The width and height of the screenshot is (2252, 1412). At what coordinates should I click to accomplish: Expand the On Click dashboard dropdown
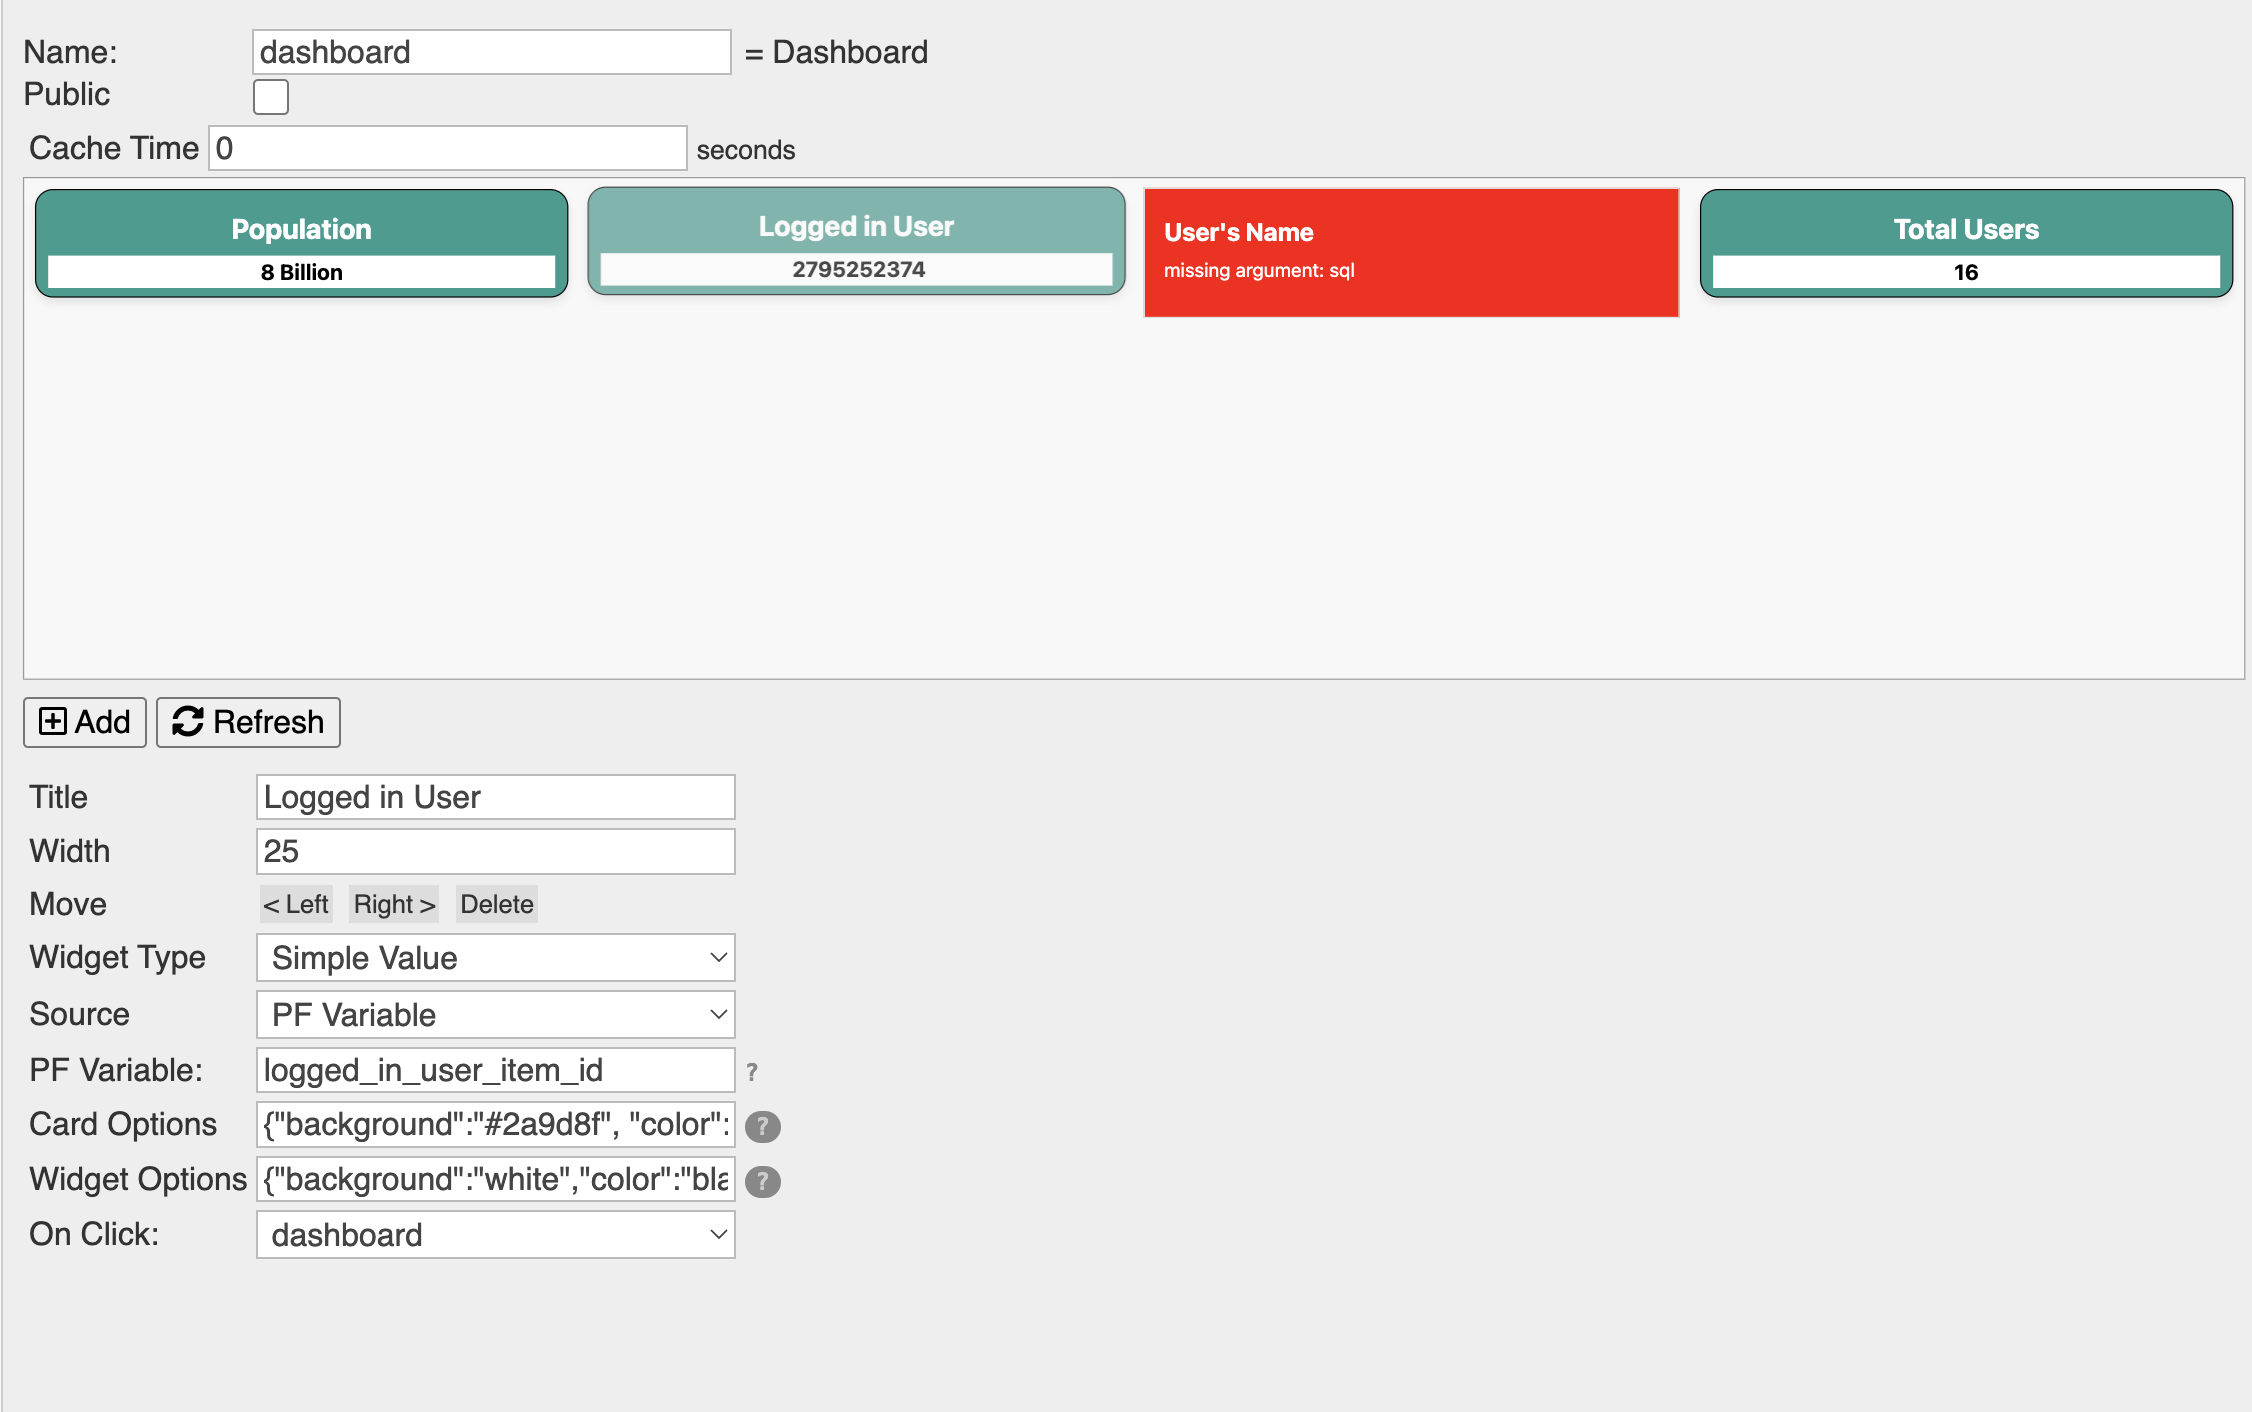pos(495,1234)
